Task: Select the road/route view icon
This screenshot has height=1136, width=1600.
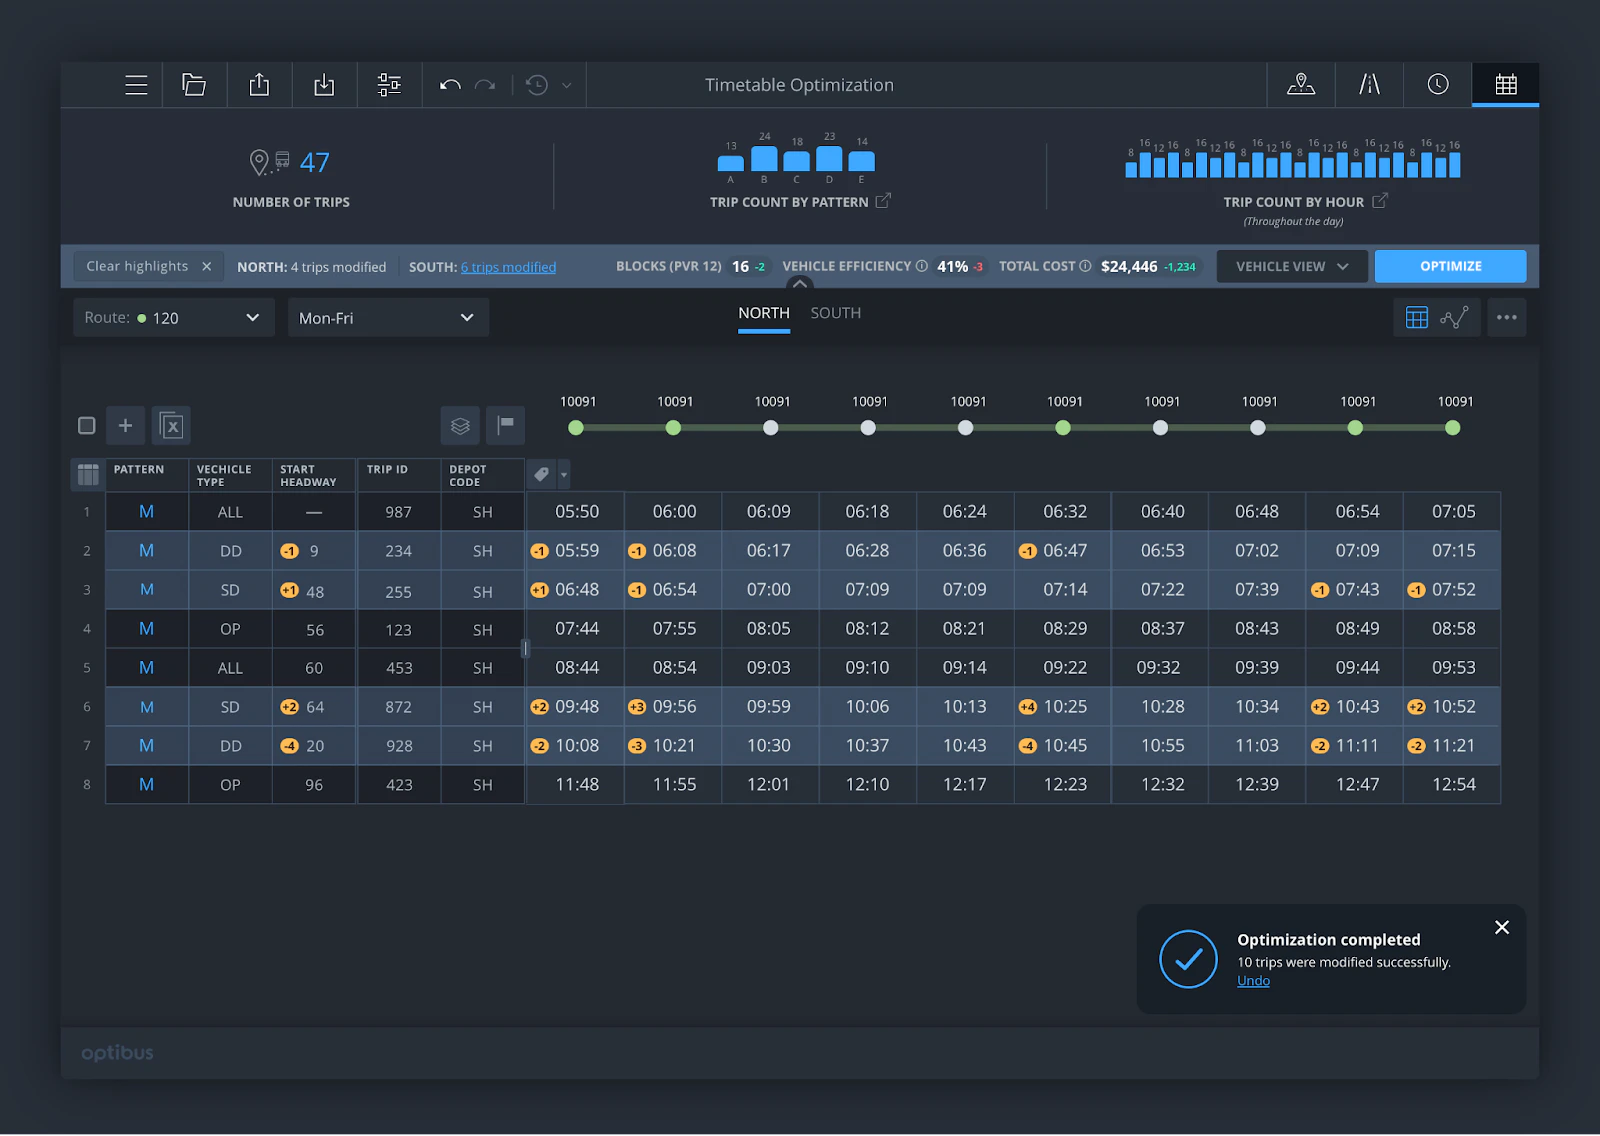Action: 1369,84
